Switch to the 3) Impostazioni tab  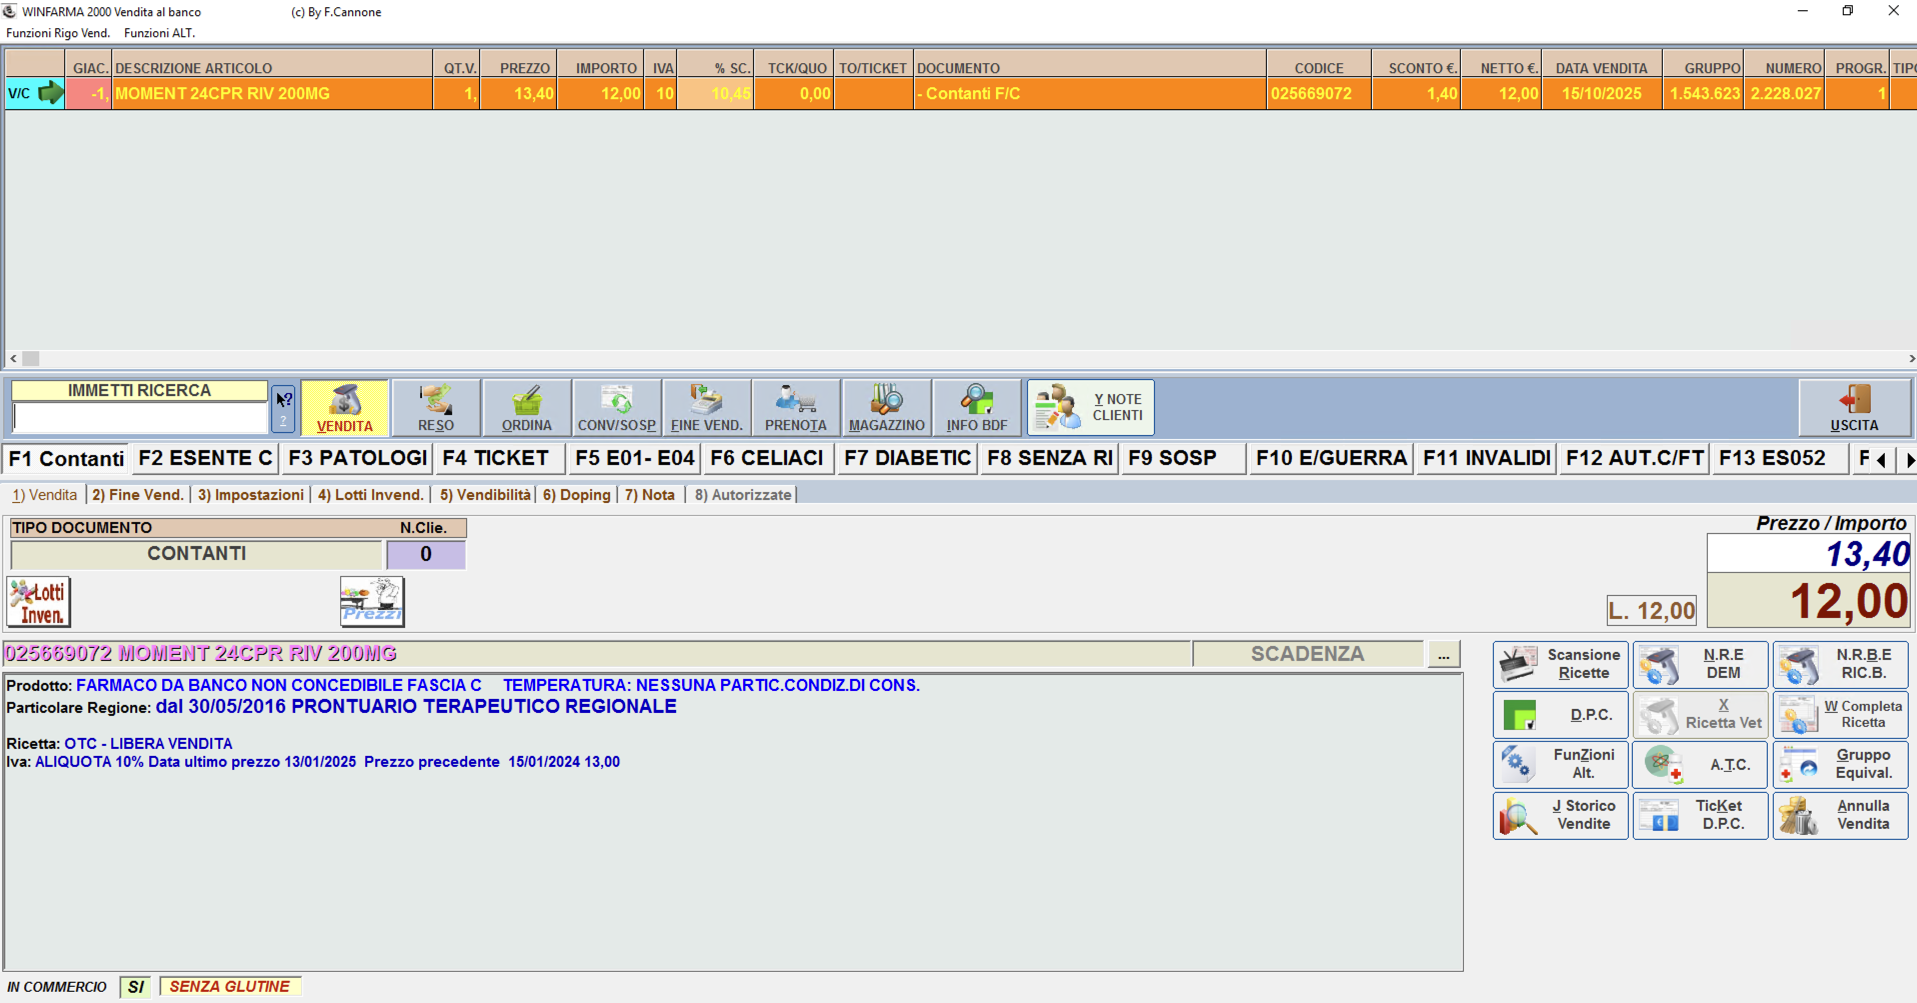(x=250, y=495)
